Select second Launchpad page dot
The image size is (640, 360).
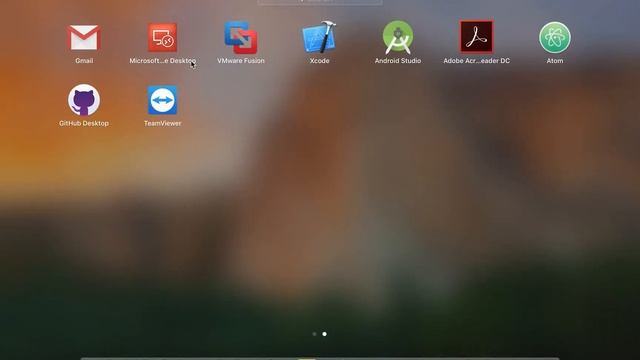324,334
